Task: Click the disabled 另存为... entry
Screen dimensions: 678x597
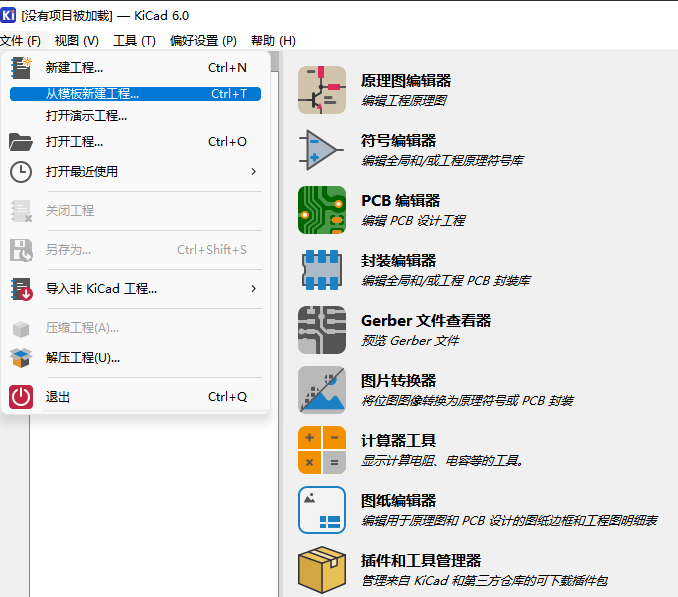Action: (x=135, y=249)
